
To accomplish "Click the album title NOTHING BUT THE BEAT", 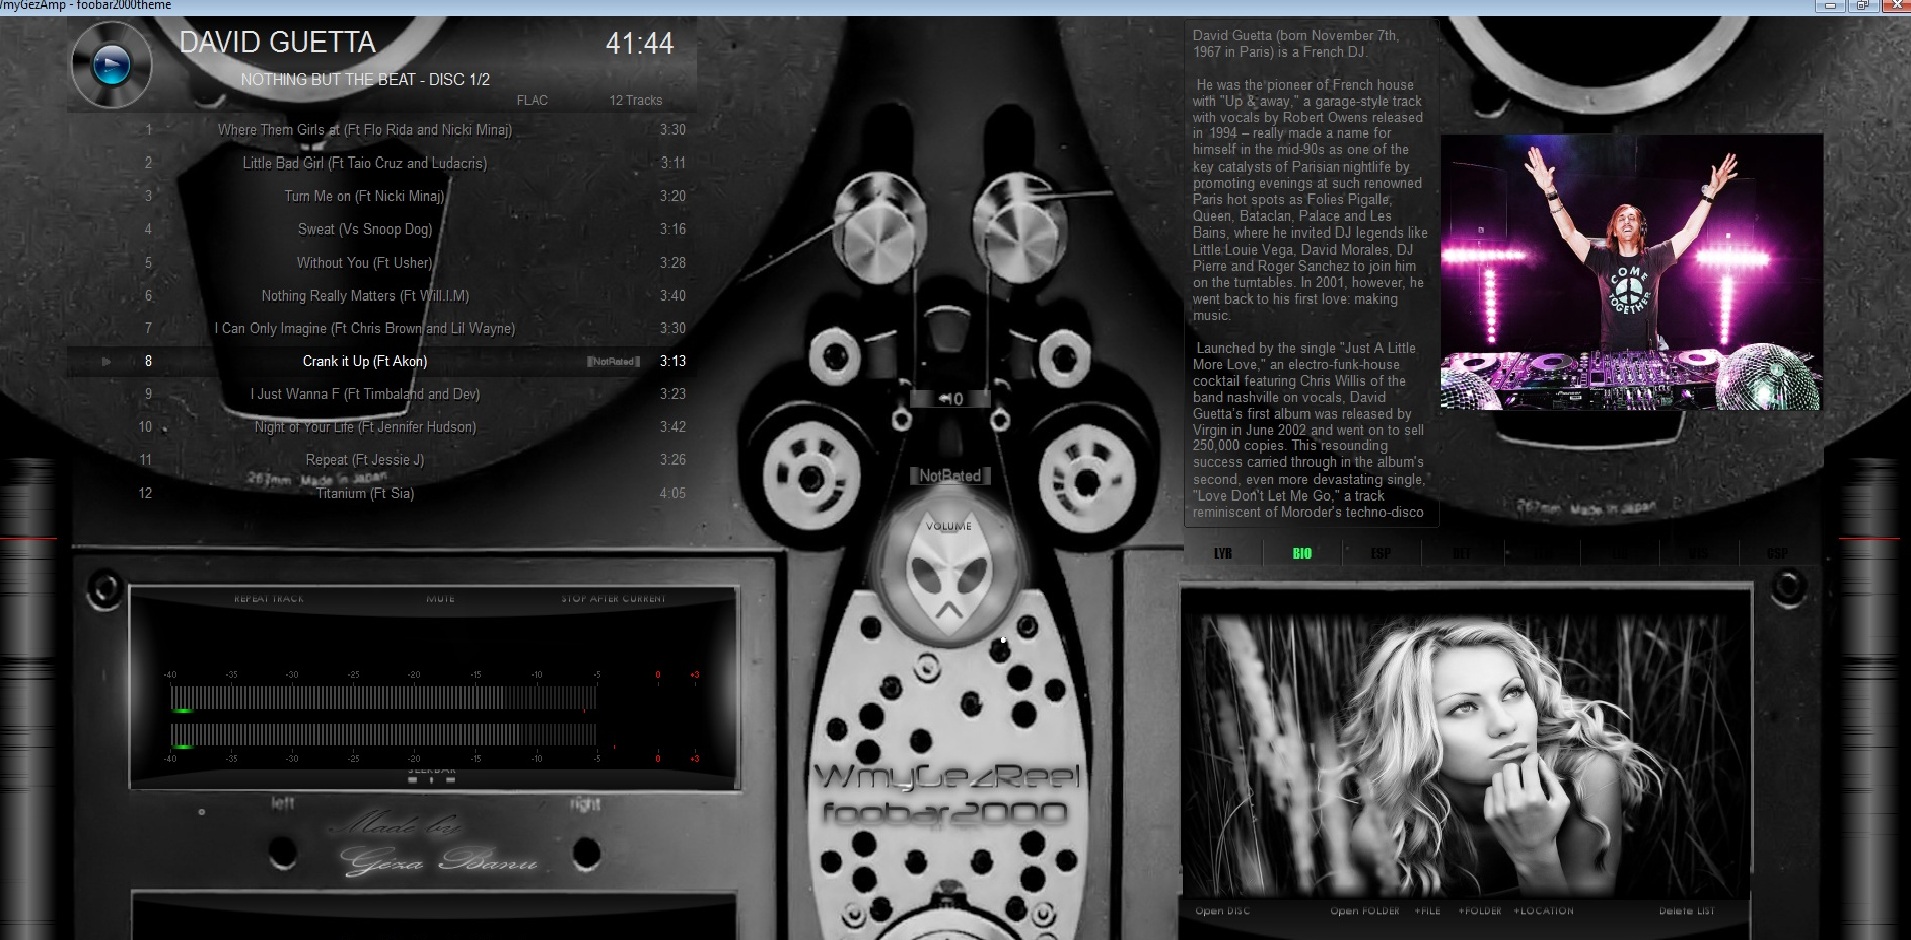I will click(365, 79).
